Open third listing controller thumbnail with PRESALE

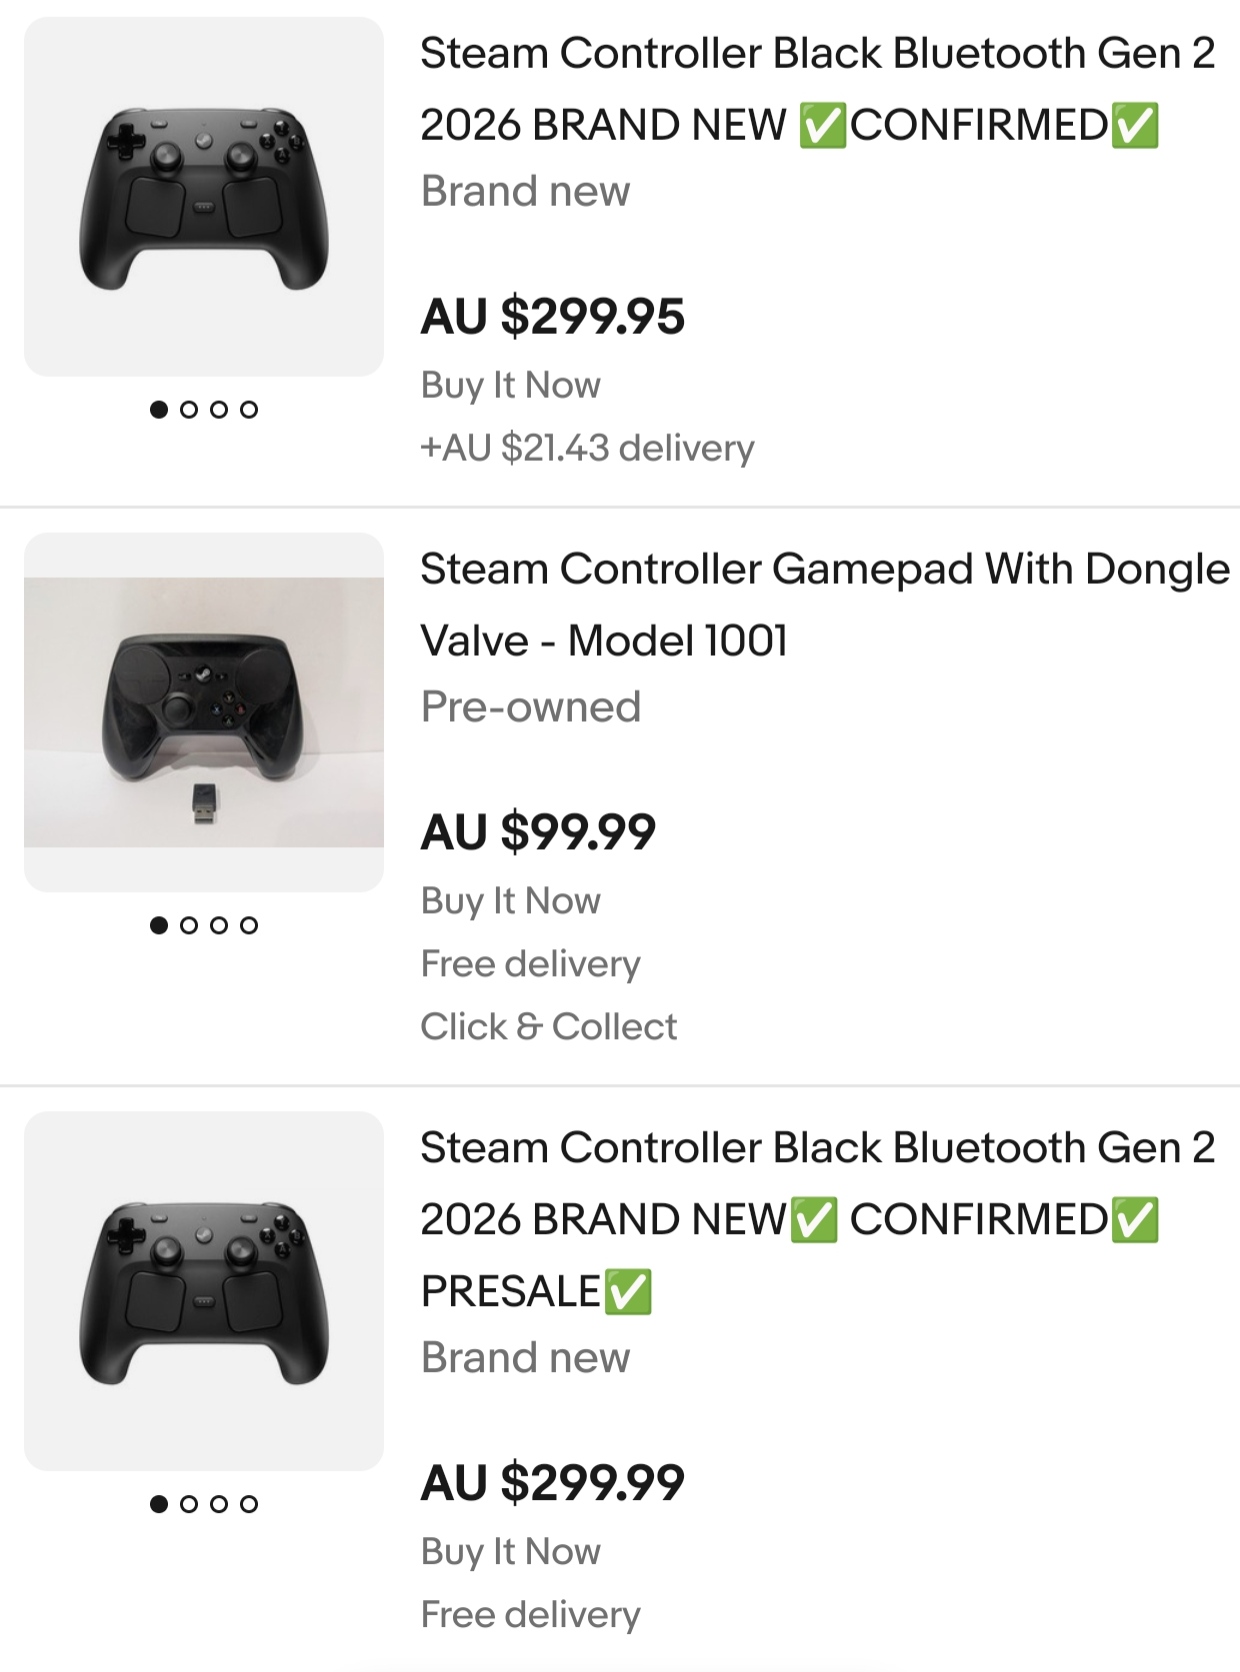pos(204,1291)
